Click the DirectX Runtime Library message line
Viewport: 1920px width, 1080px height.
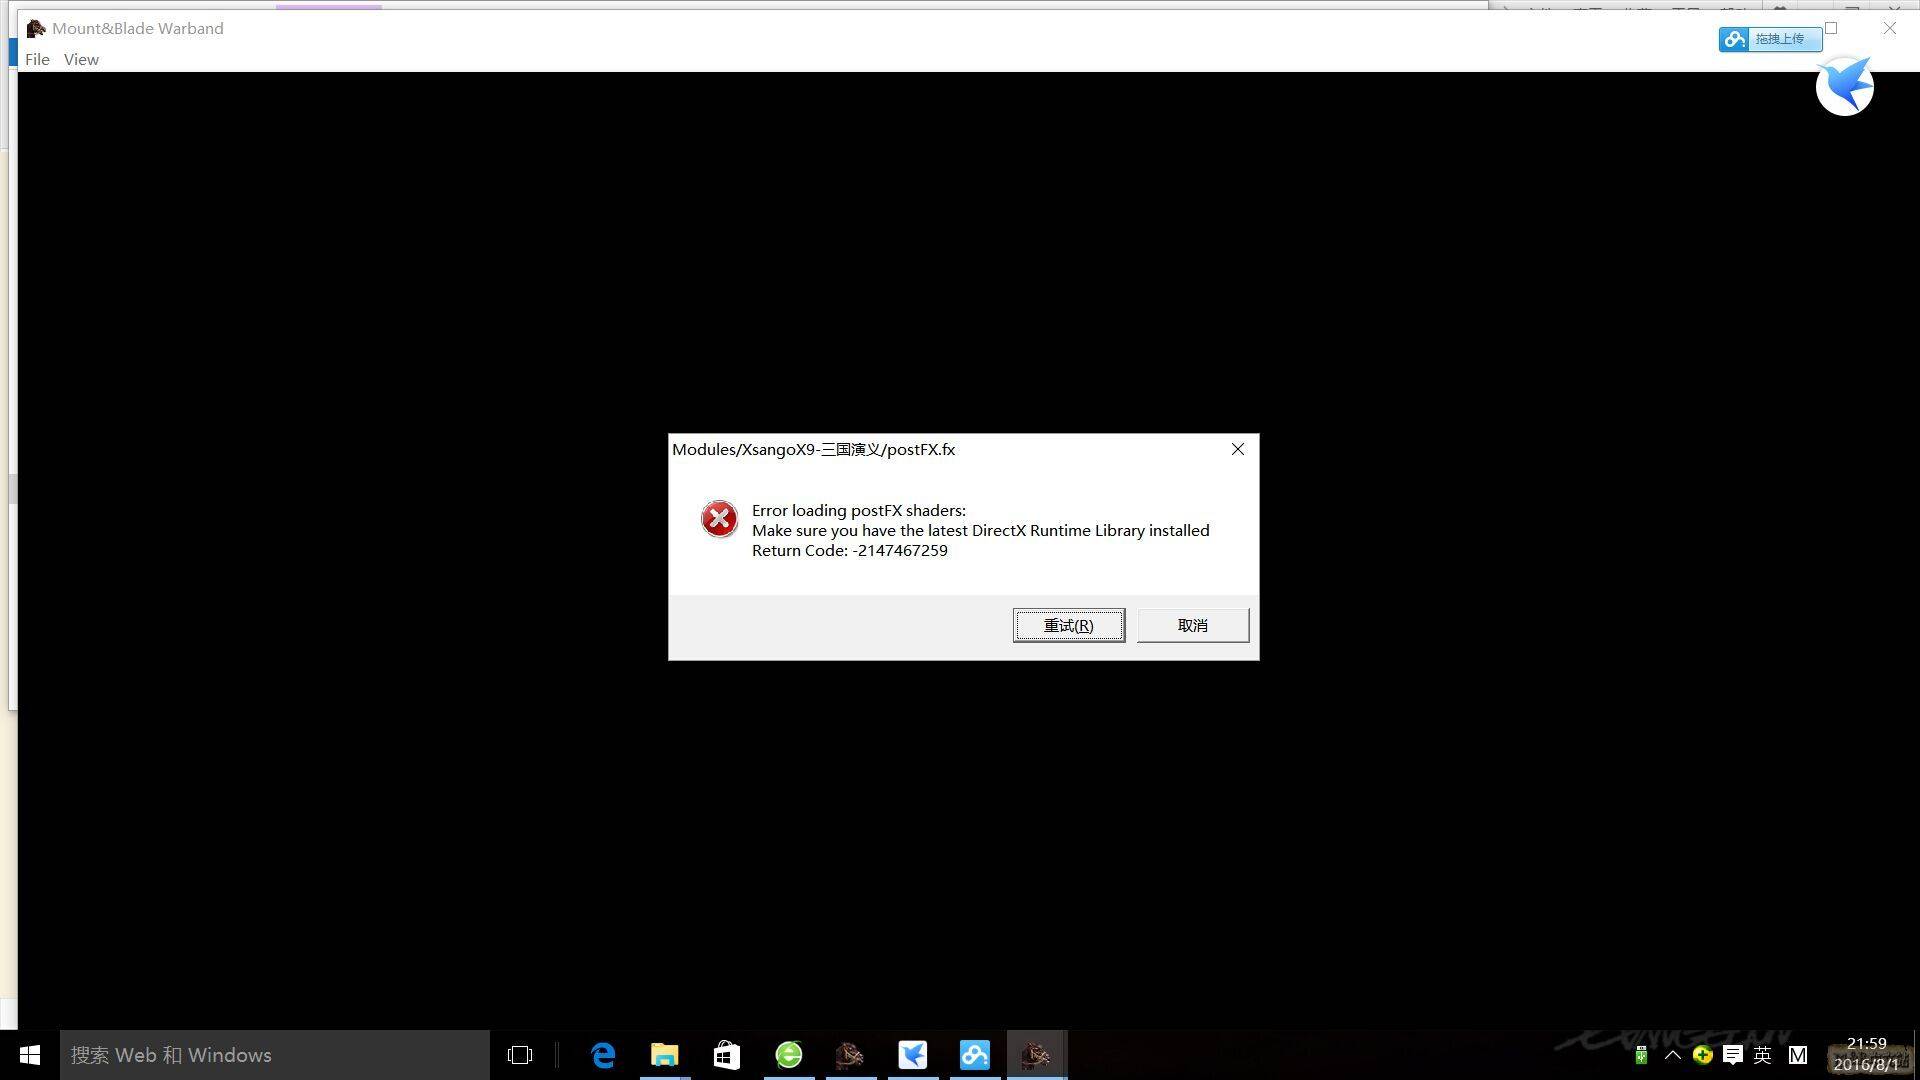tap(981, 530)
